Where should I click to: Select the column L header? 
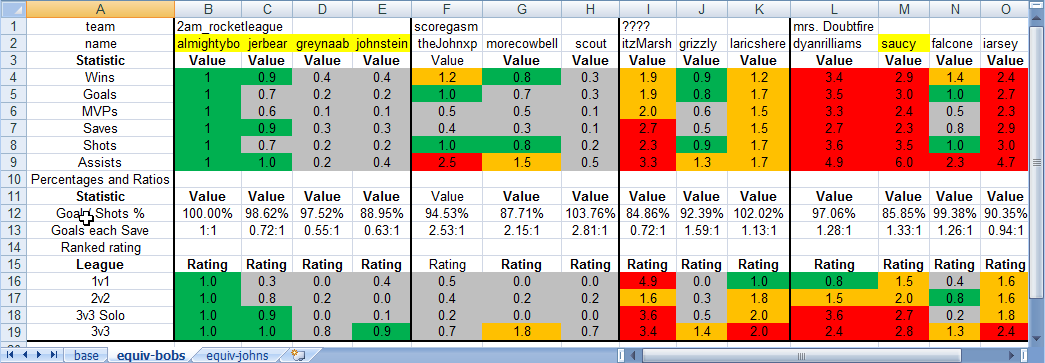tap(834, 9)
